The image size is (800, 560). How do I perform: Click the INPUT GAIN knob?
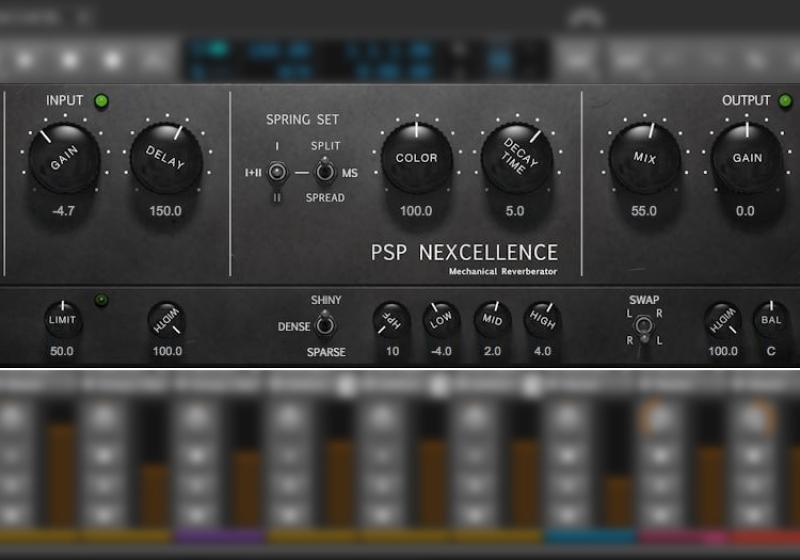click(64, 159)
